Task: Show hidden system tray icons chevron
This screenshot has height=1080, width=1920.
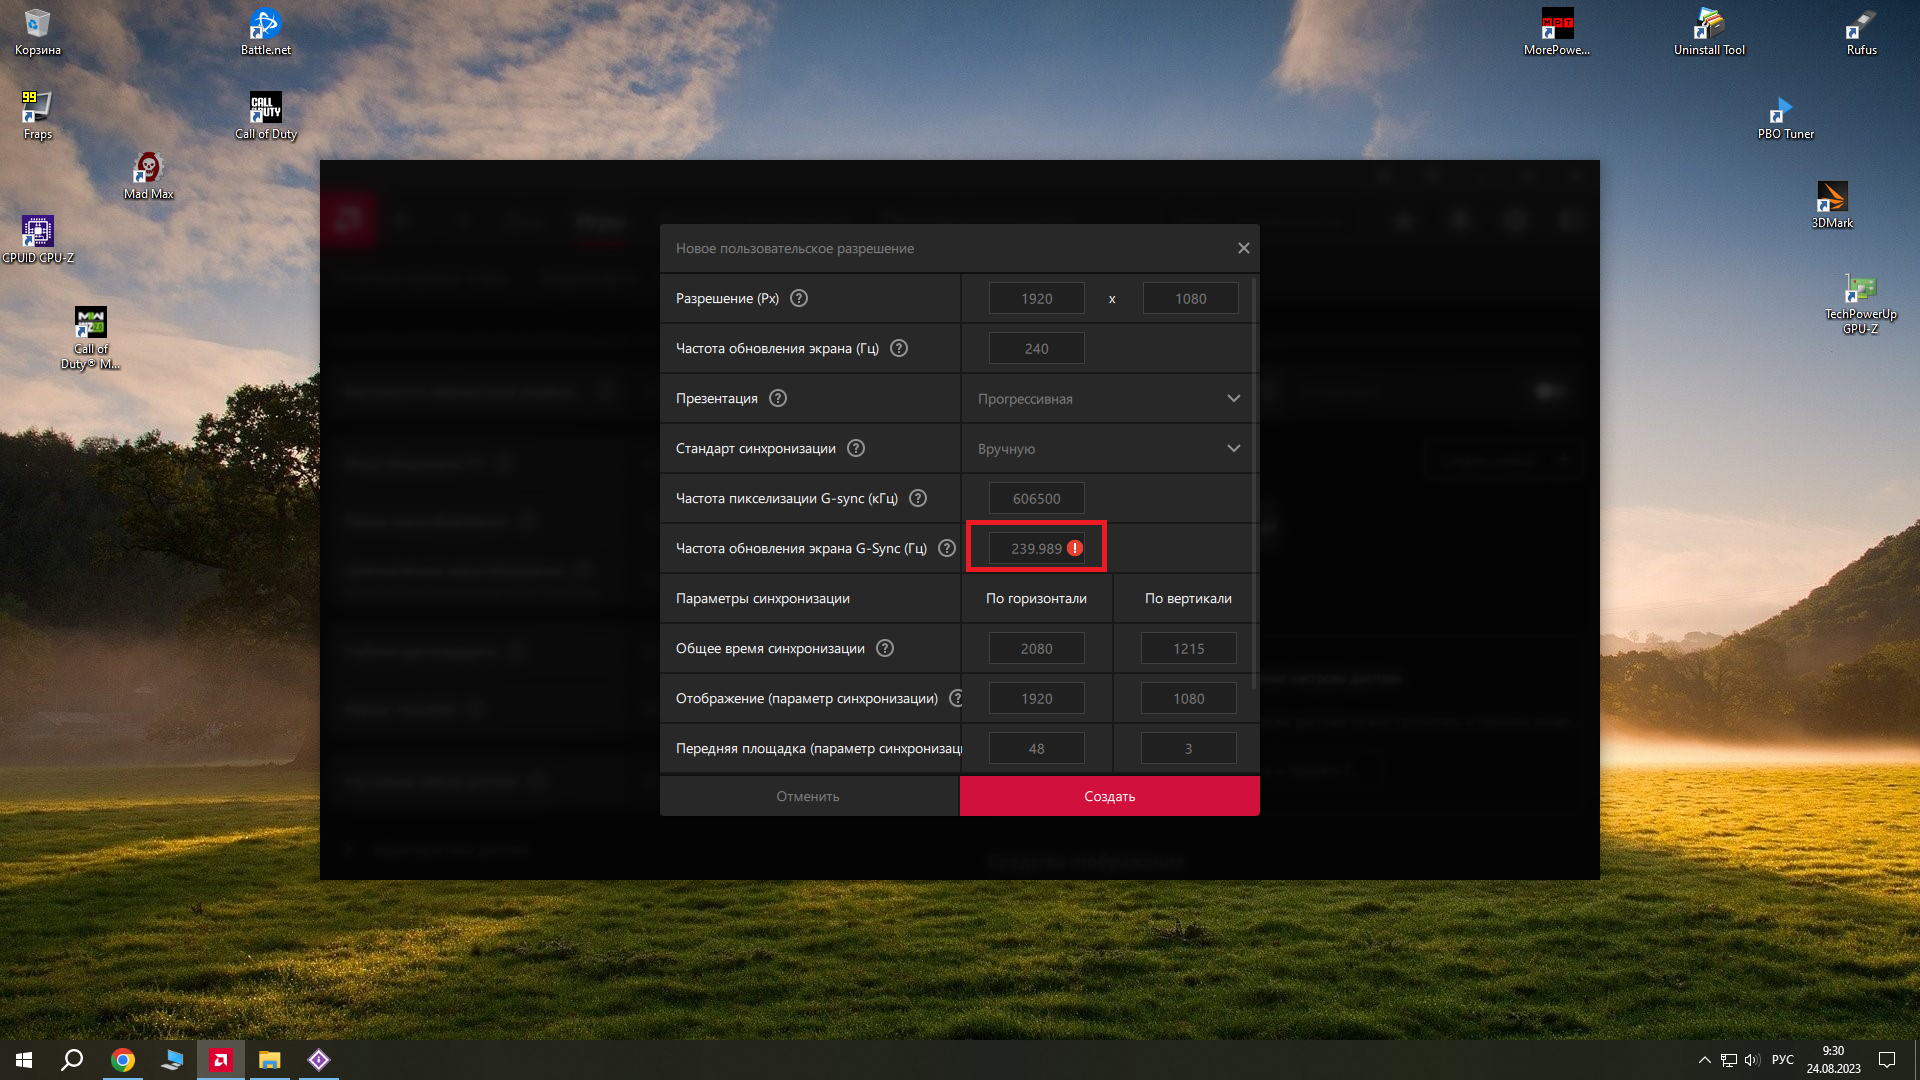Action: pos(1705,1060)
